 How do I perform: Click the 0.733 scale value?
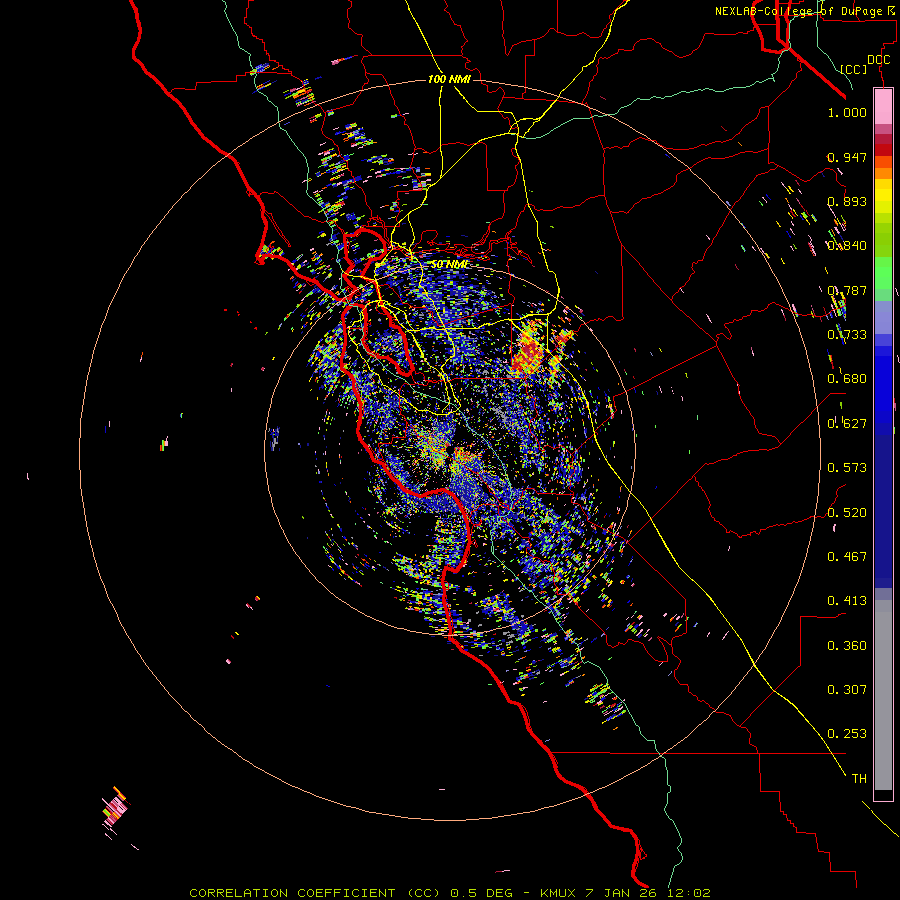pyautogui.click(x=847, y=335)
